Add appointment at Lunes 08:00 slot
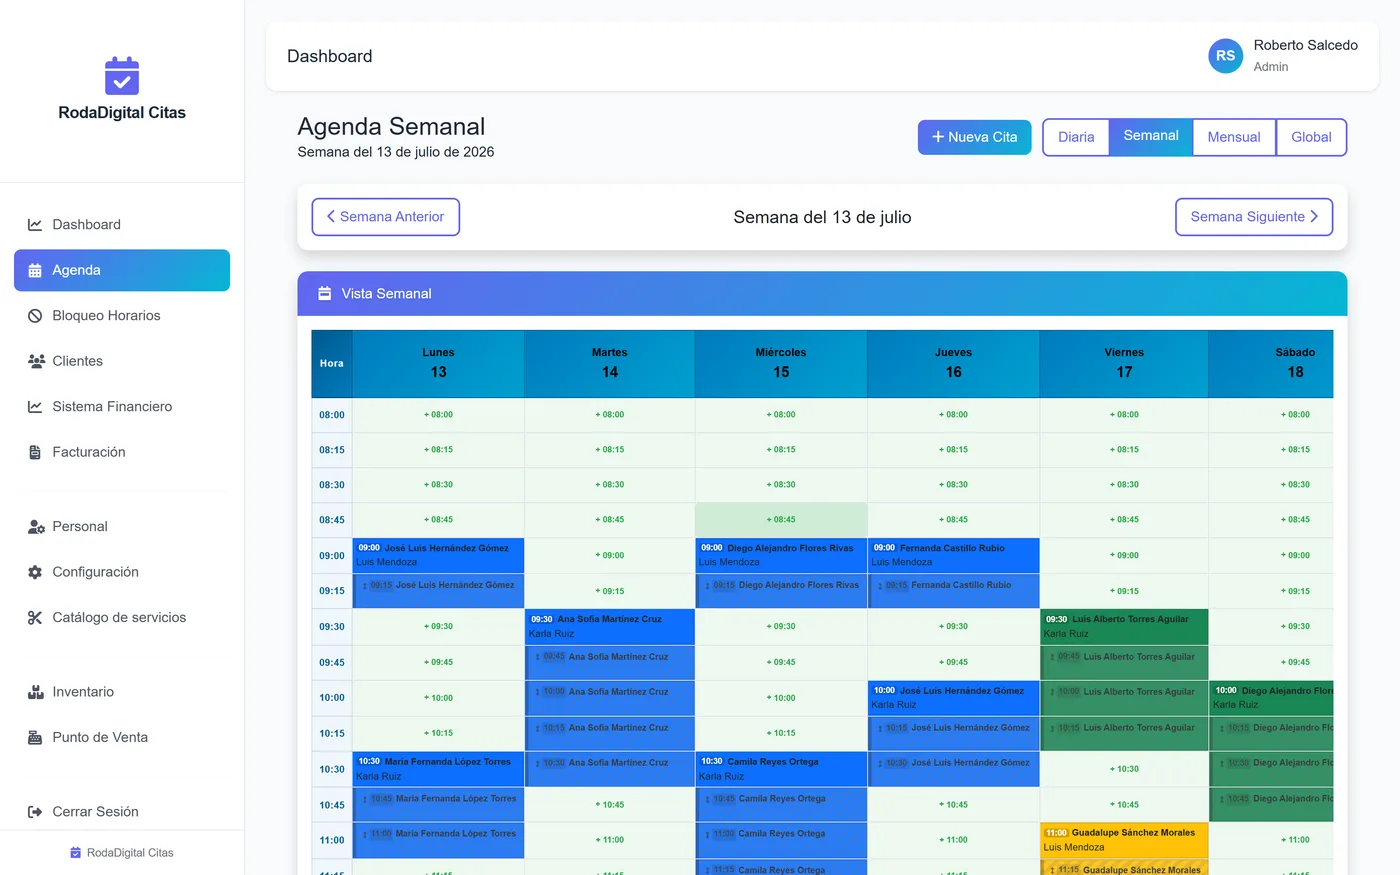This screenshot has width=1400, height=875. (438, 415)
